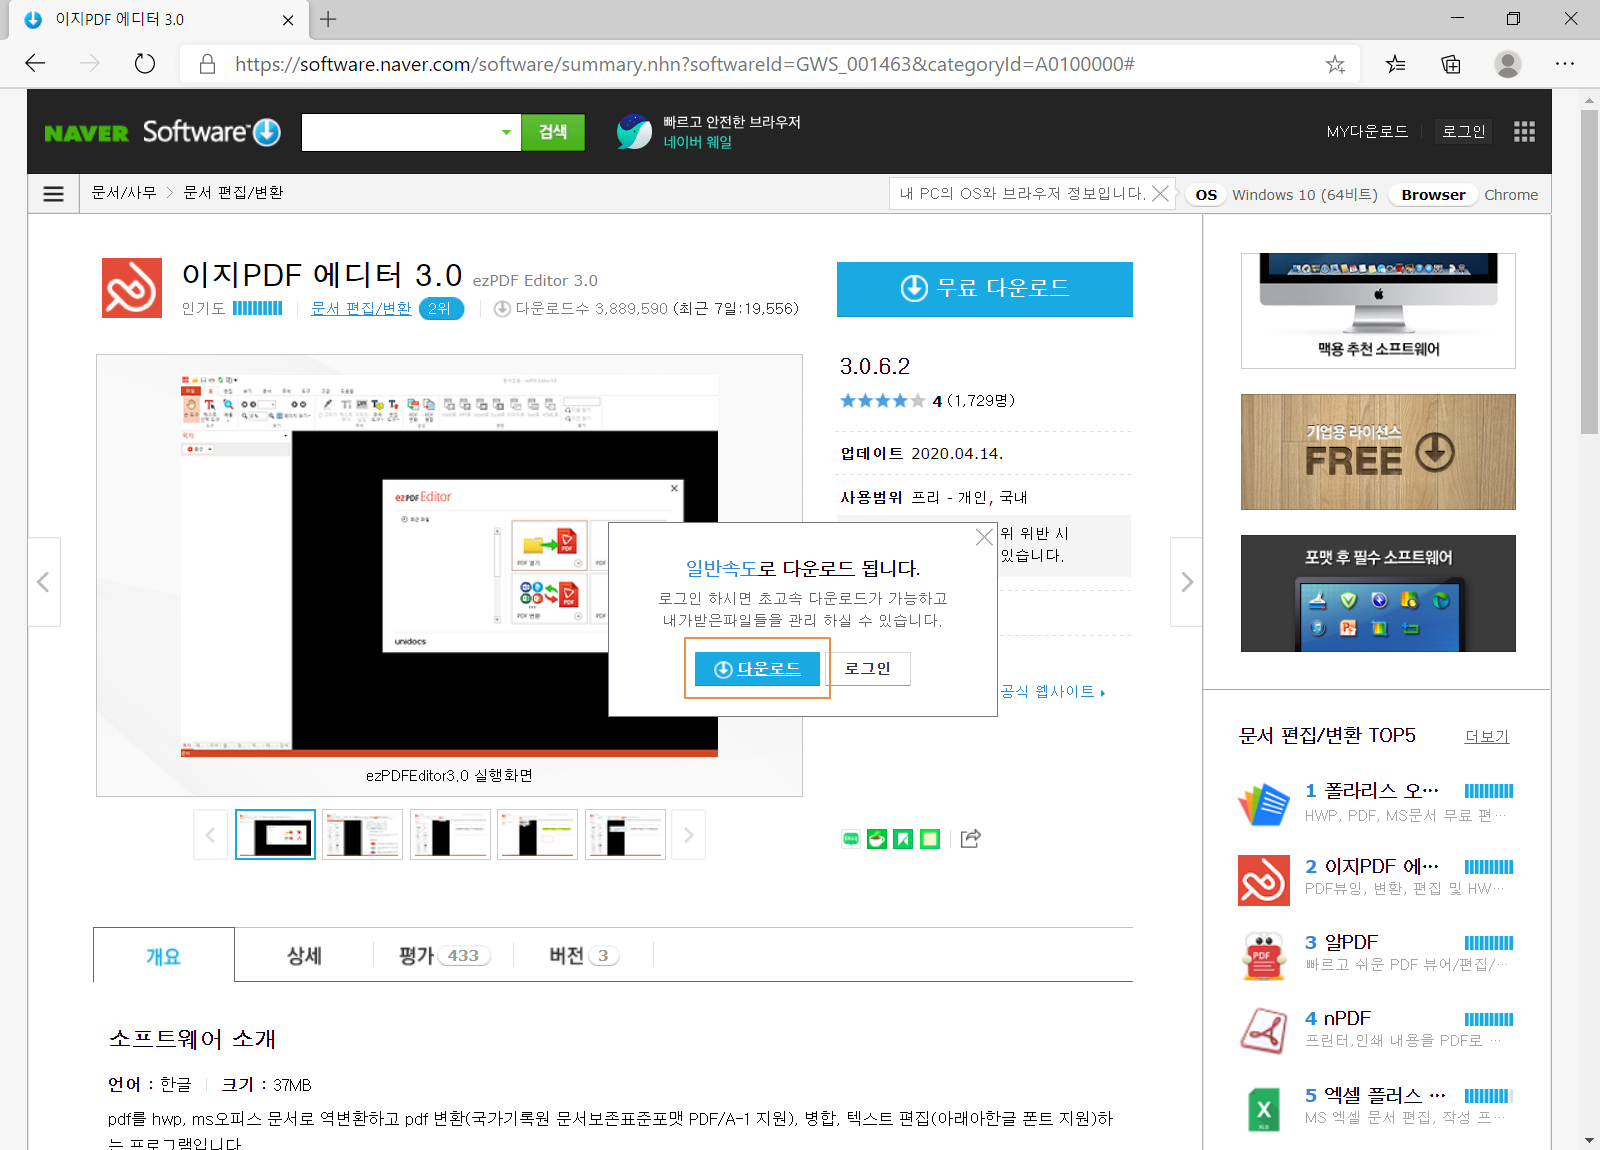Show previous screenshot with left arrow
This screenshot has width=1600, height=1150.
click(44, 582)
